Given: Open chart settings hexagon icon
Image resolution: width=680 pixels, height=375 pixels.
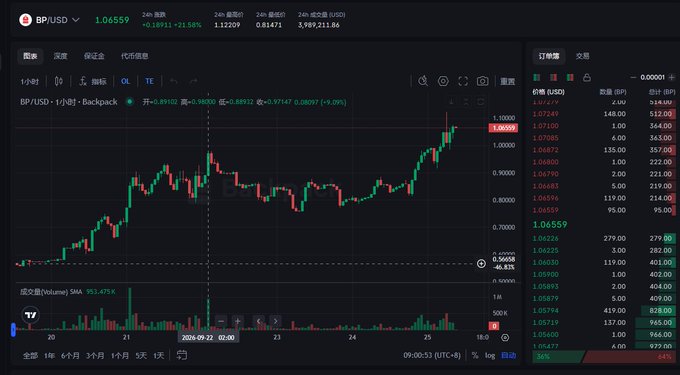Looking at the screenshot, I should (443, 81).
